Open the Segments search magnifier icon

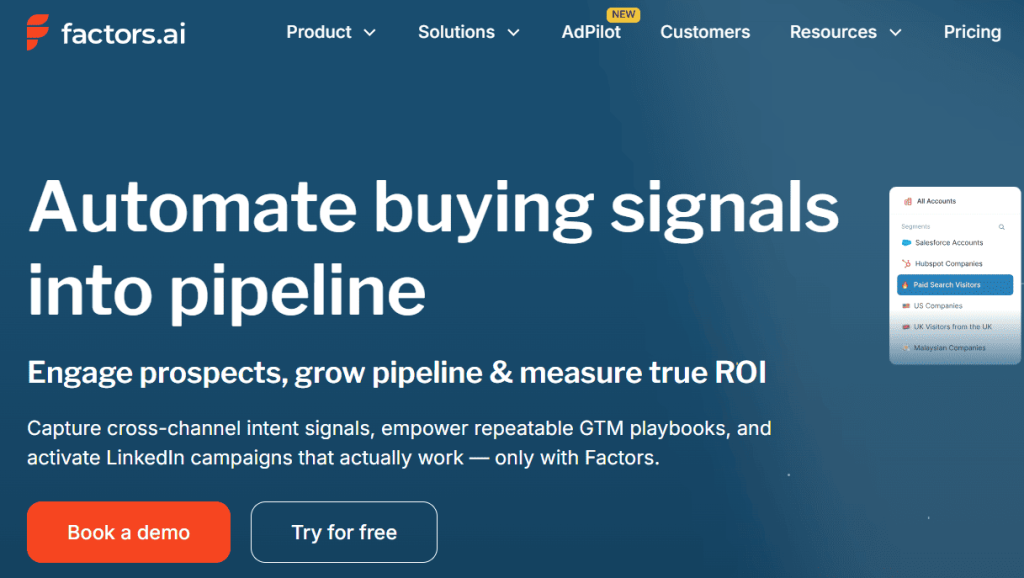tap(1002, 227)
